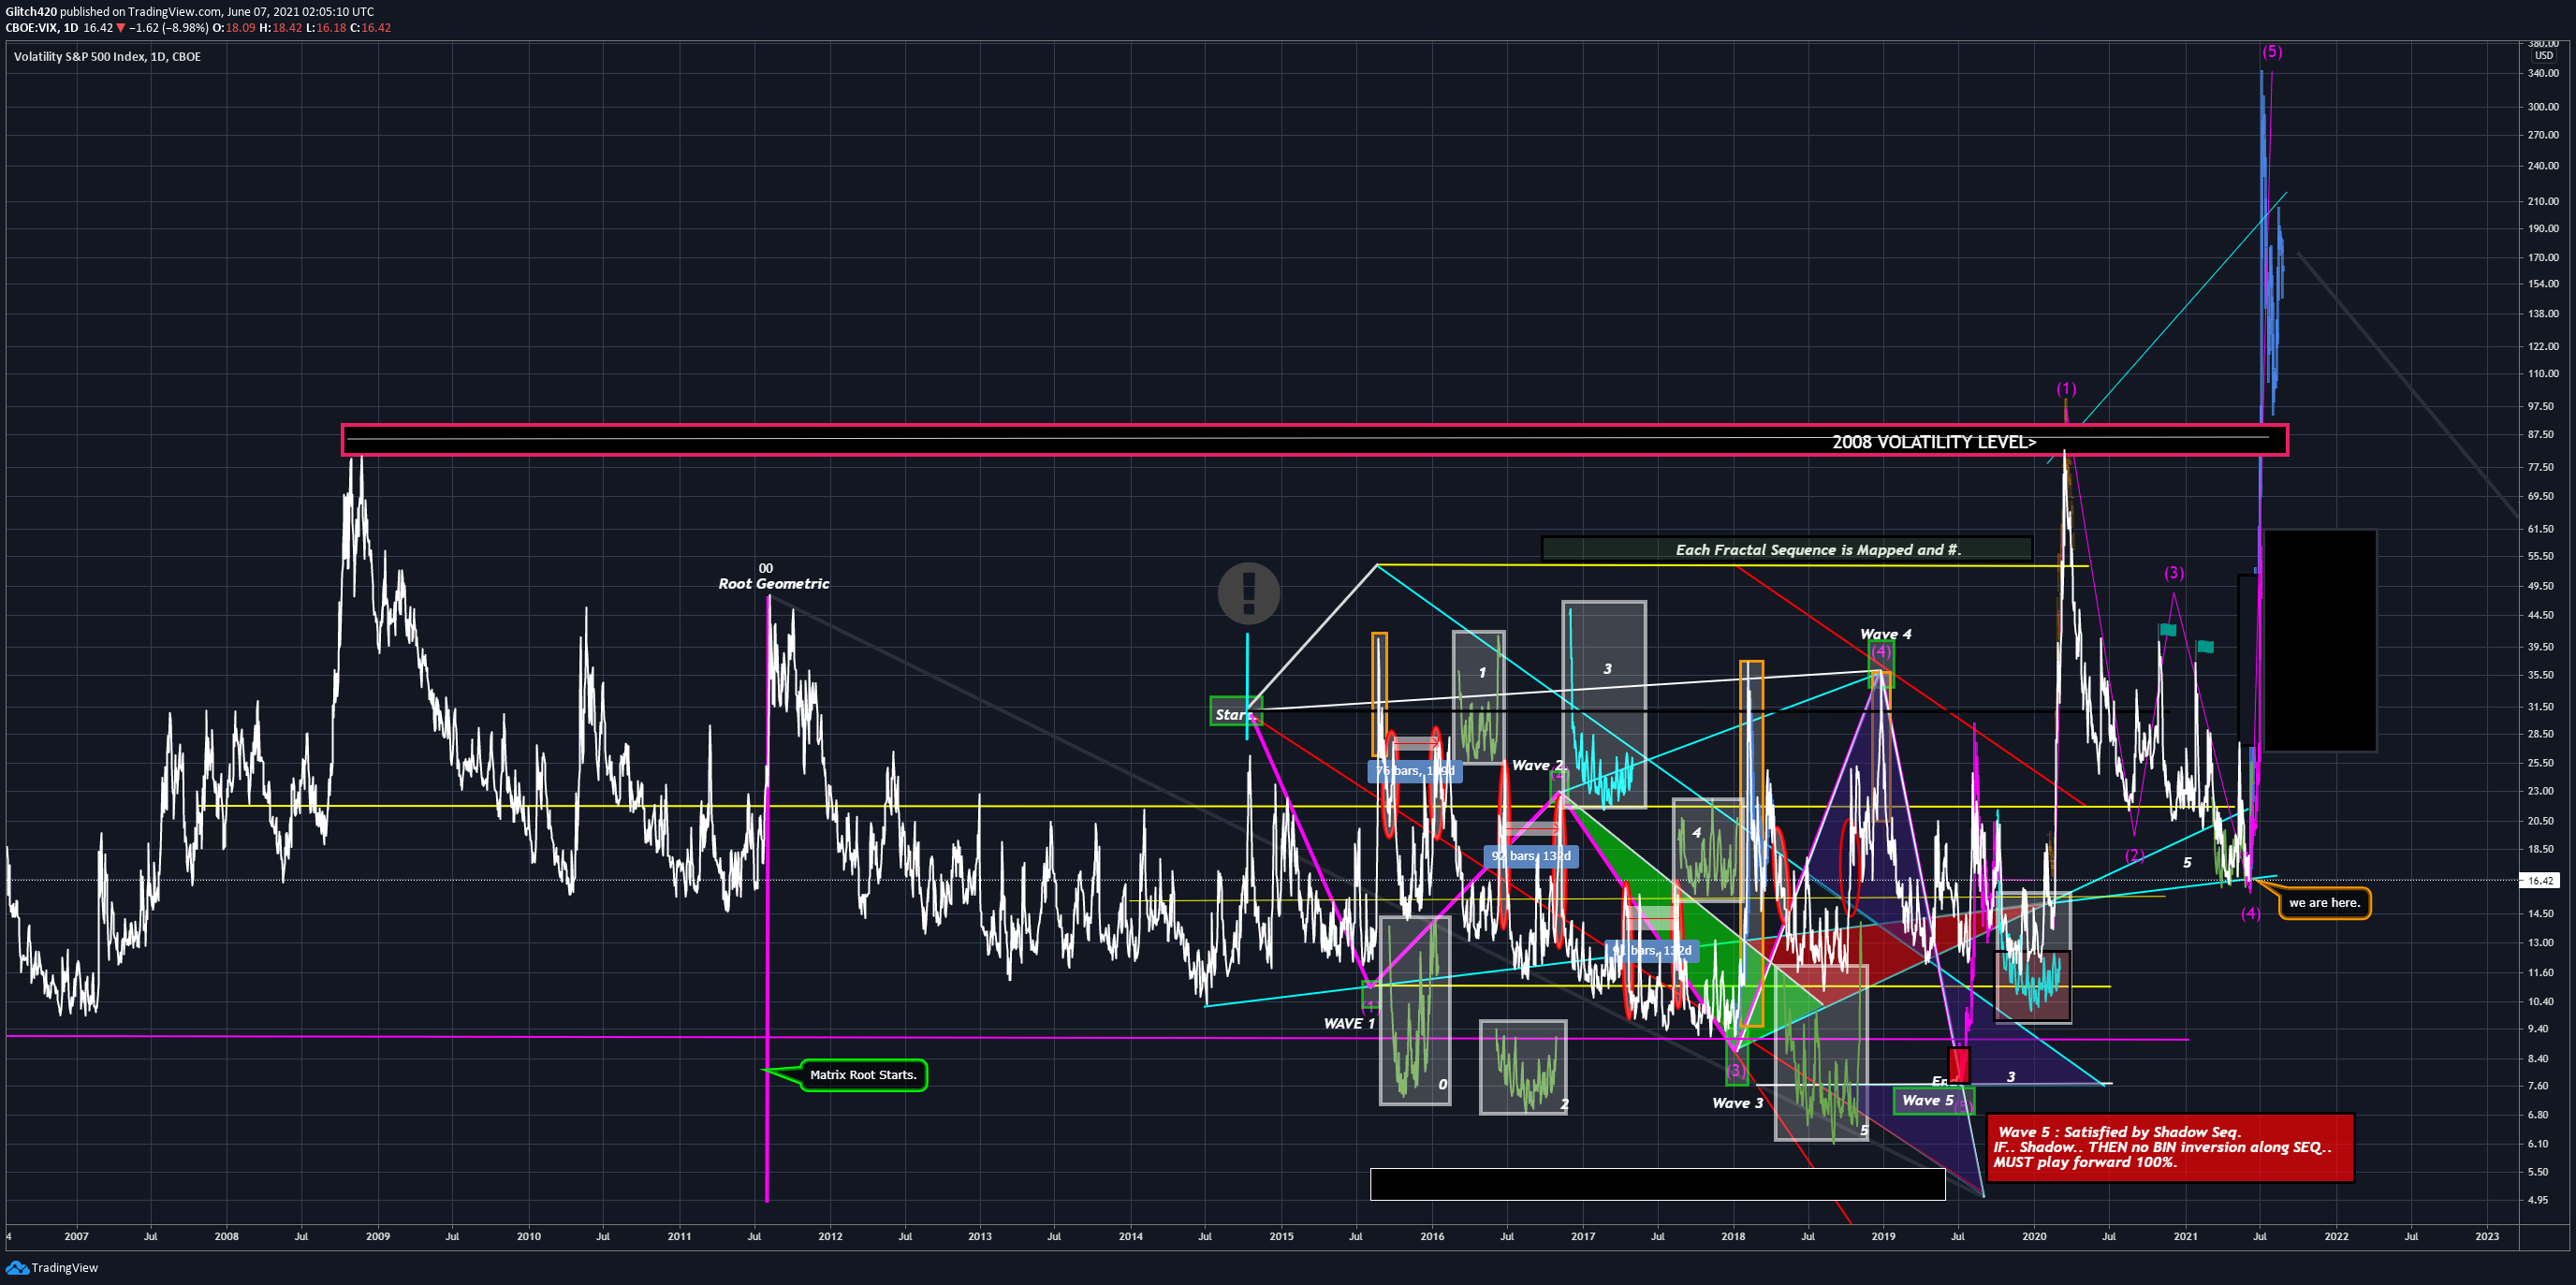Click the teal flag marker near late 2020
Screen dimensions: 2576x1285
point(2167,630)
